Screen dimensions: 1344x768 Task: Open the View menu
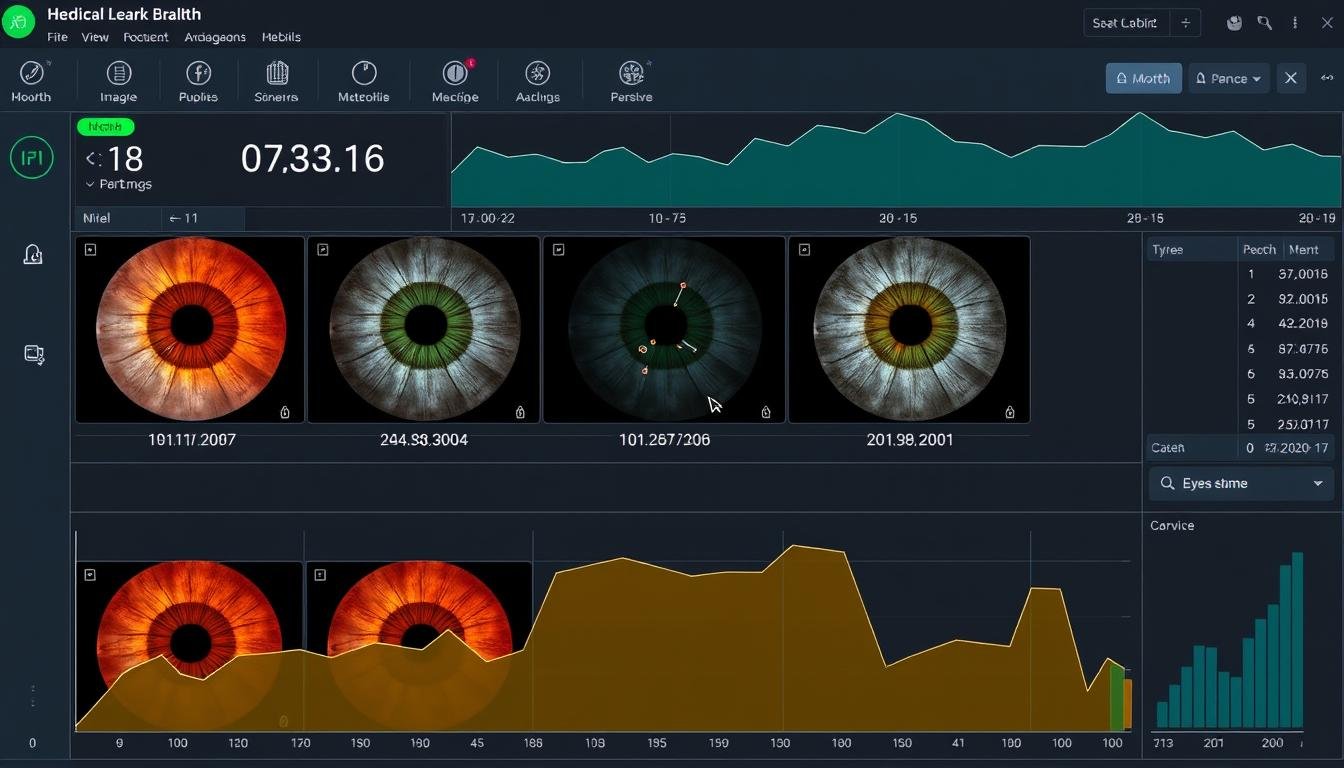click(x=95, y=37)
